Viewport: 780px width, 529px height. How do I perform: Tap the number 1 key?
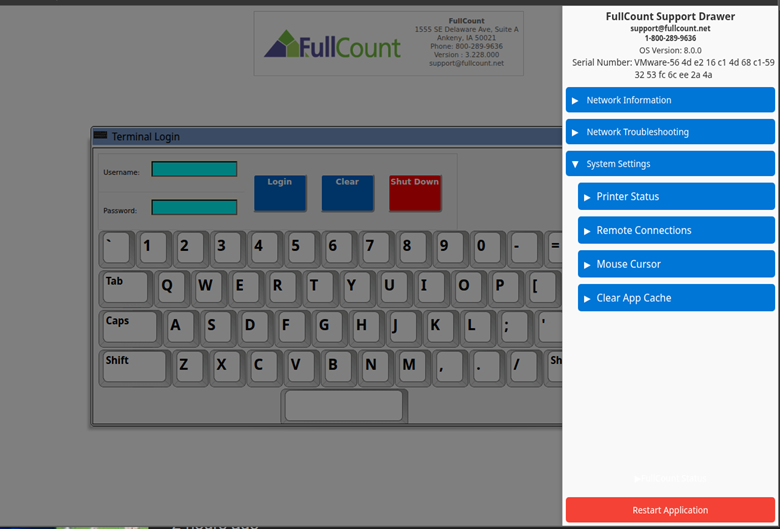154,248
